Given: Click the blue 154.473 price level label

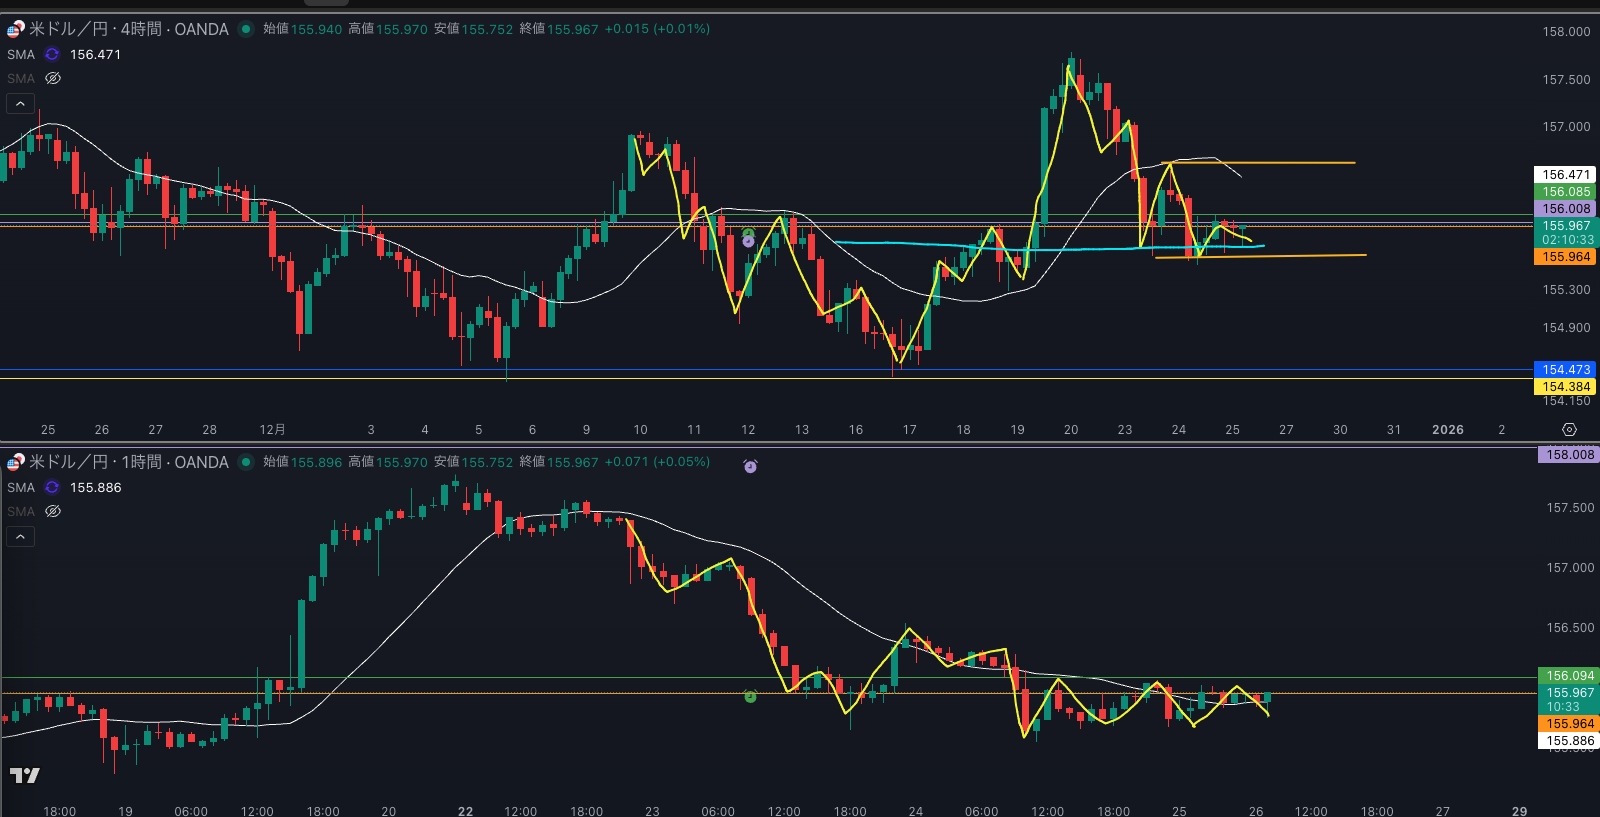Looking at the screenshot, I should pyautogui.click(x=1565, y=370).
